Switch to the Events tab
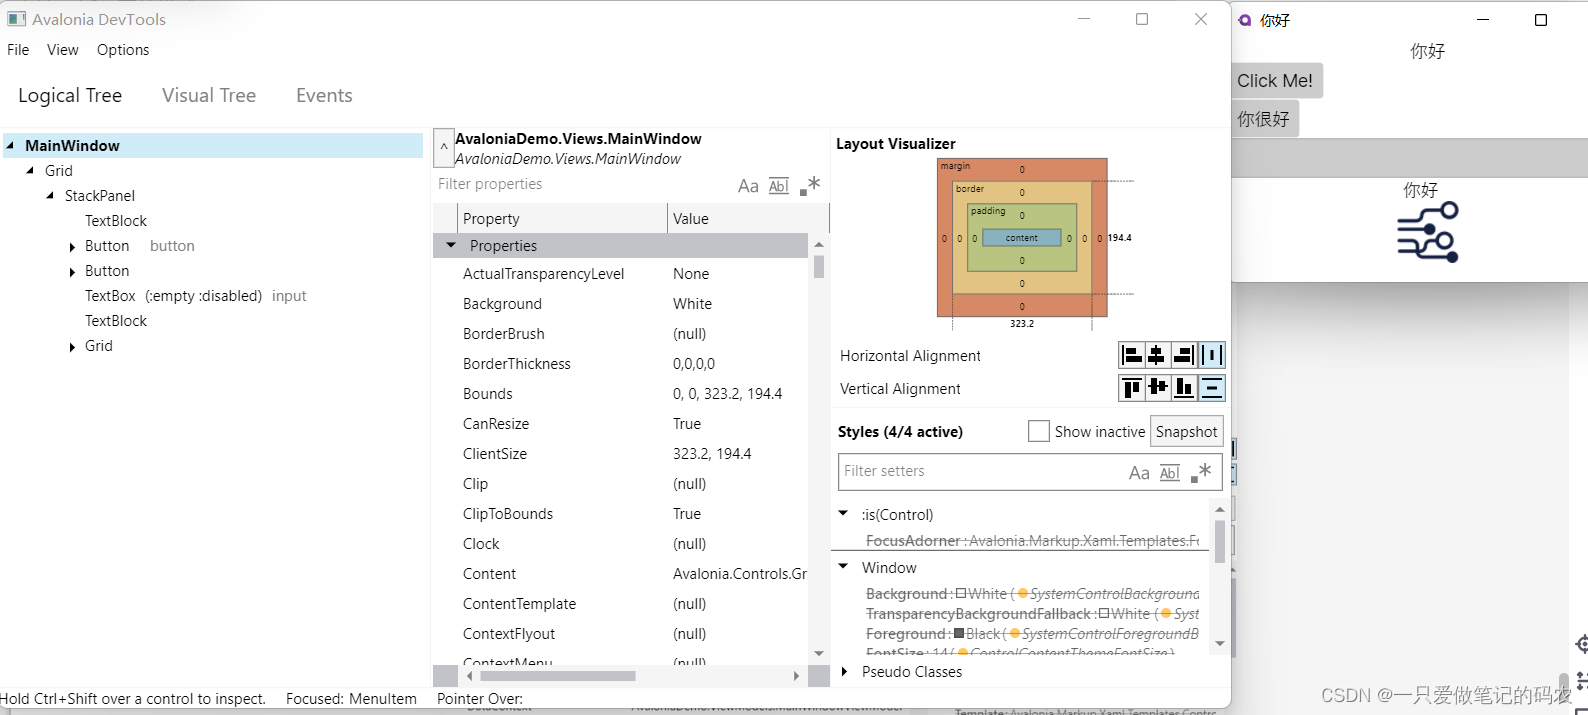1588x715 pixels. pos(324,95)
